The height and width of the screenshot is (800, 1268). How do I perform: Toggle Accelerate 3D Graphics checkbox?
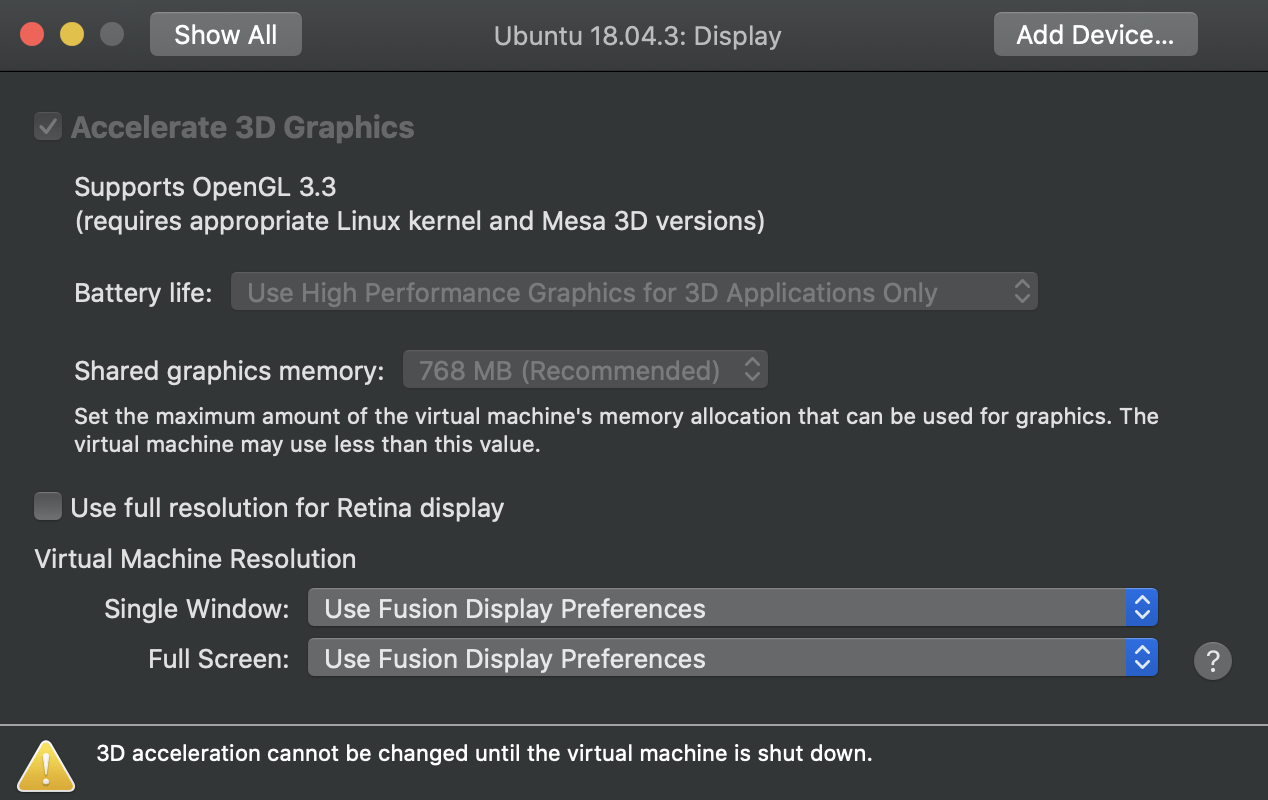pos(47,126)
